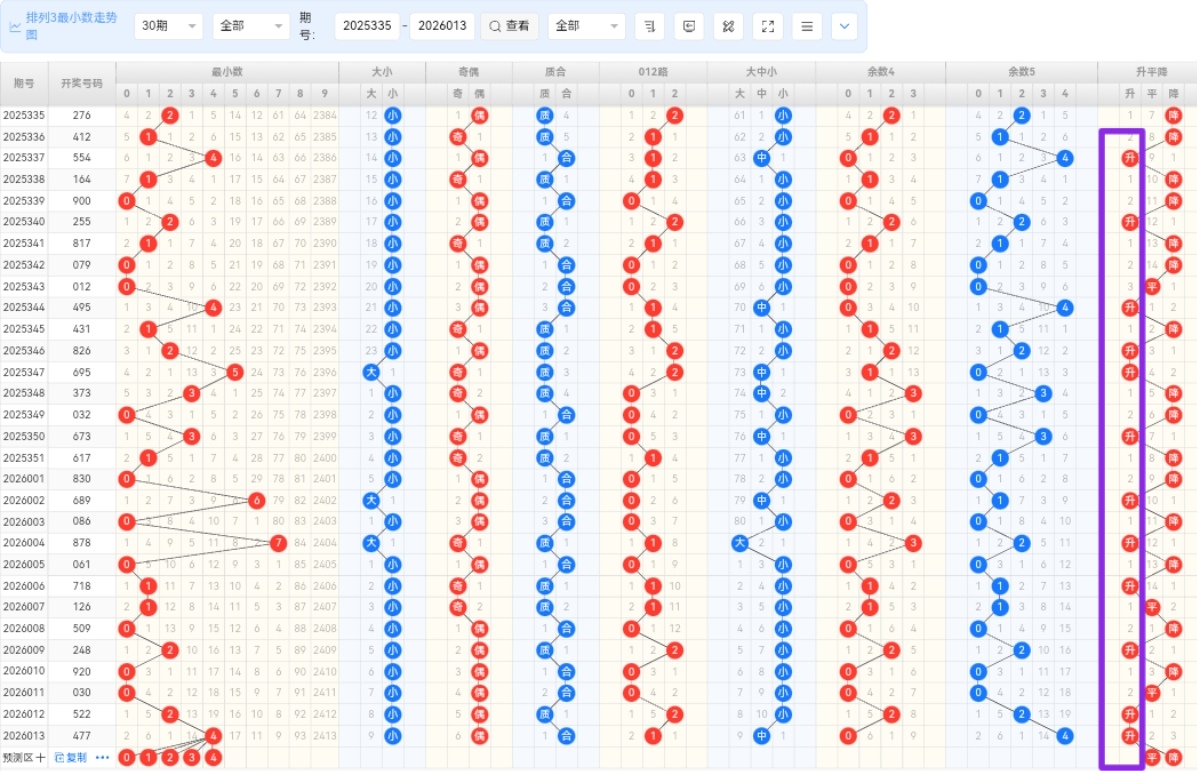Click the 余数4 column group header

880,72
